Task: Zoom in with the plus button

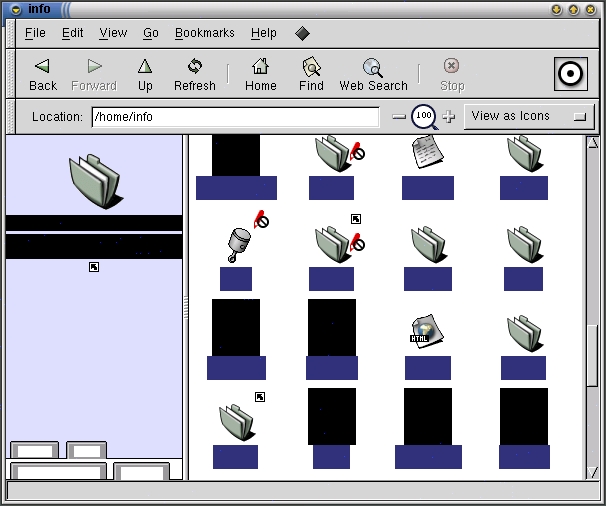Action: [x=448, y=117]
